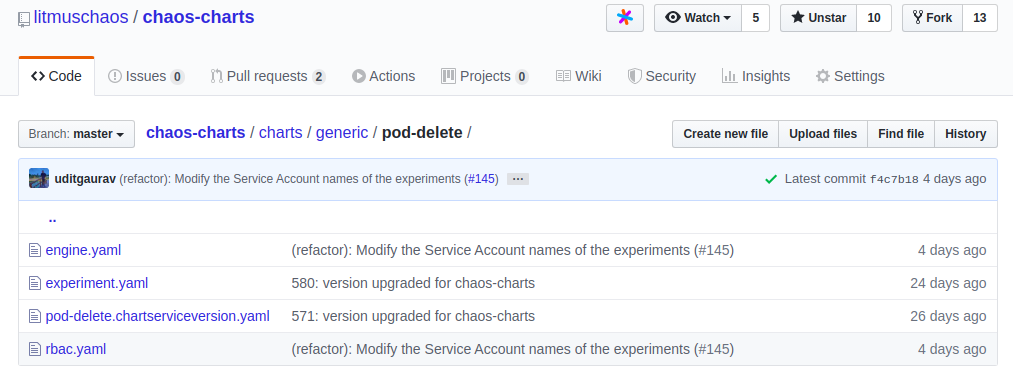This screenshot has height=372, width=1013.
Task: Open the Actions tab
Action: (x=383, y=76)
